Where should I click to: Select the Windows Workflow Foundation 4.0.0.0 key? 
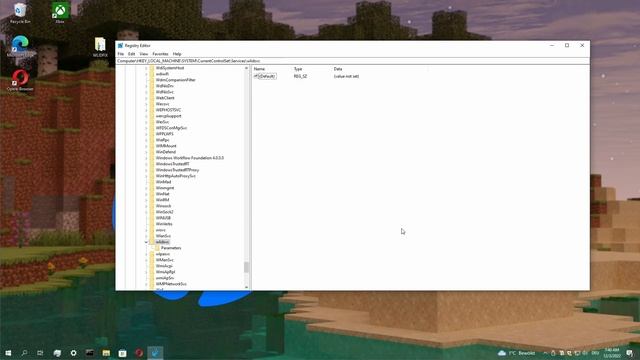pos(190,158)
